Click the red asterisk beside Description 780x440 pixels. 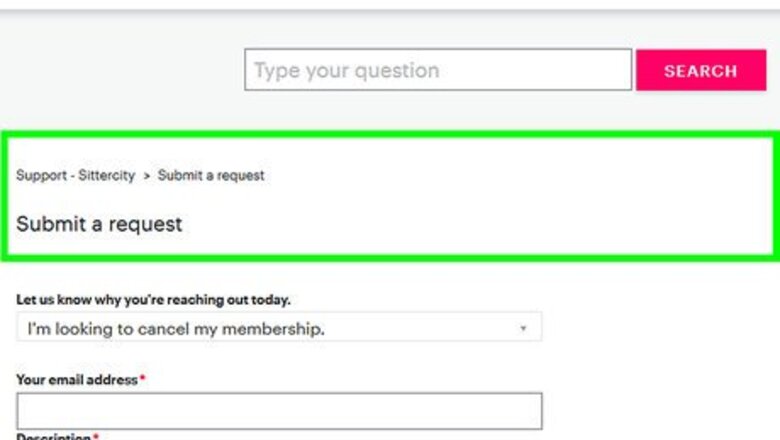tap(96, 437)
